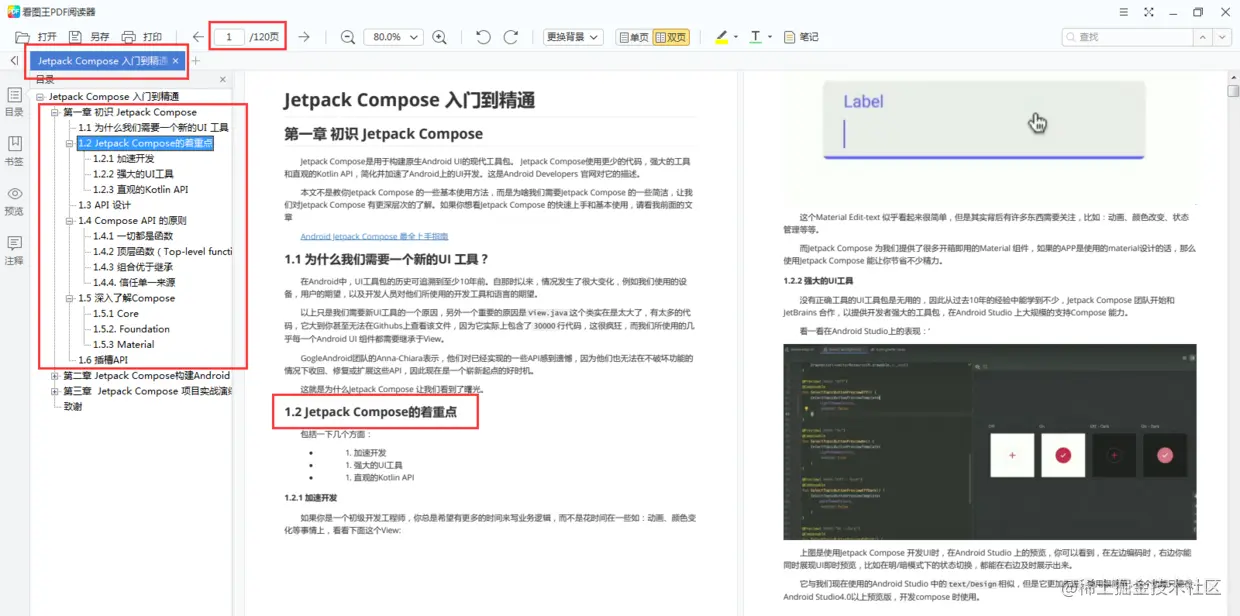Collapse the 1.4 Compose API 的原则 node
The image size is (1240, 616).
(70, 221)
